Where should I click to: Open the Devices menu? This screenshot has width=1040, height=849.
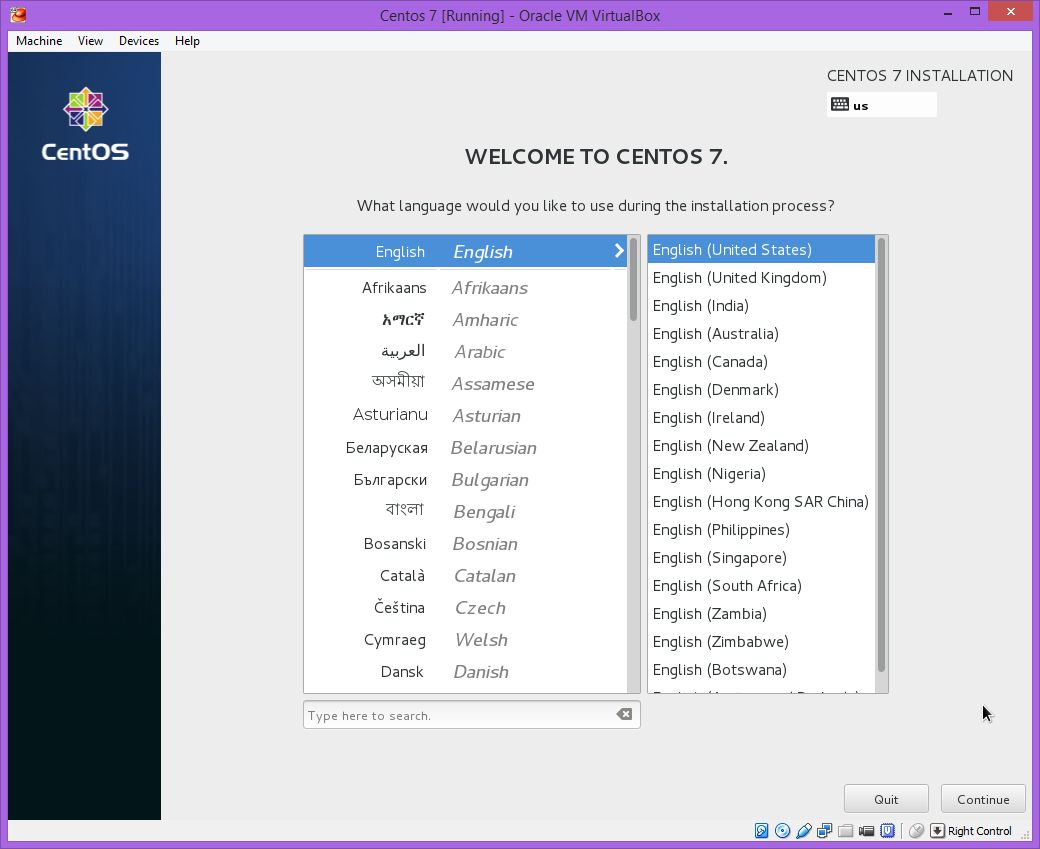139,40
